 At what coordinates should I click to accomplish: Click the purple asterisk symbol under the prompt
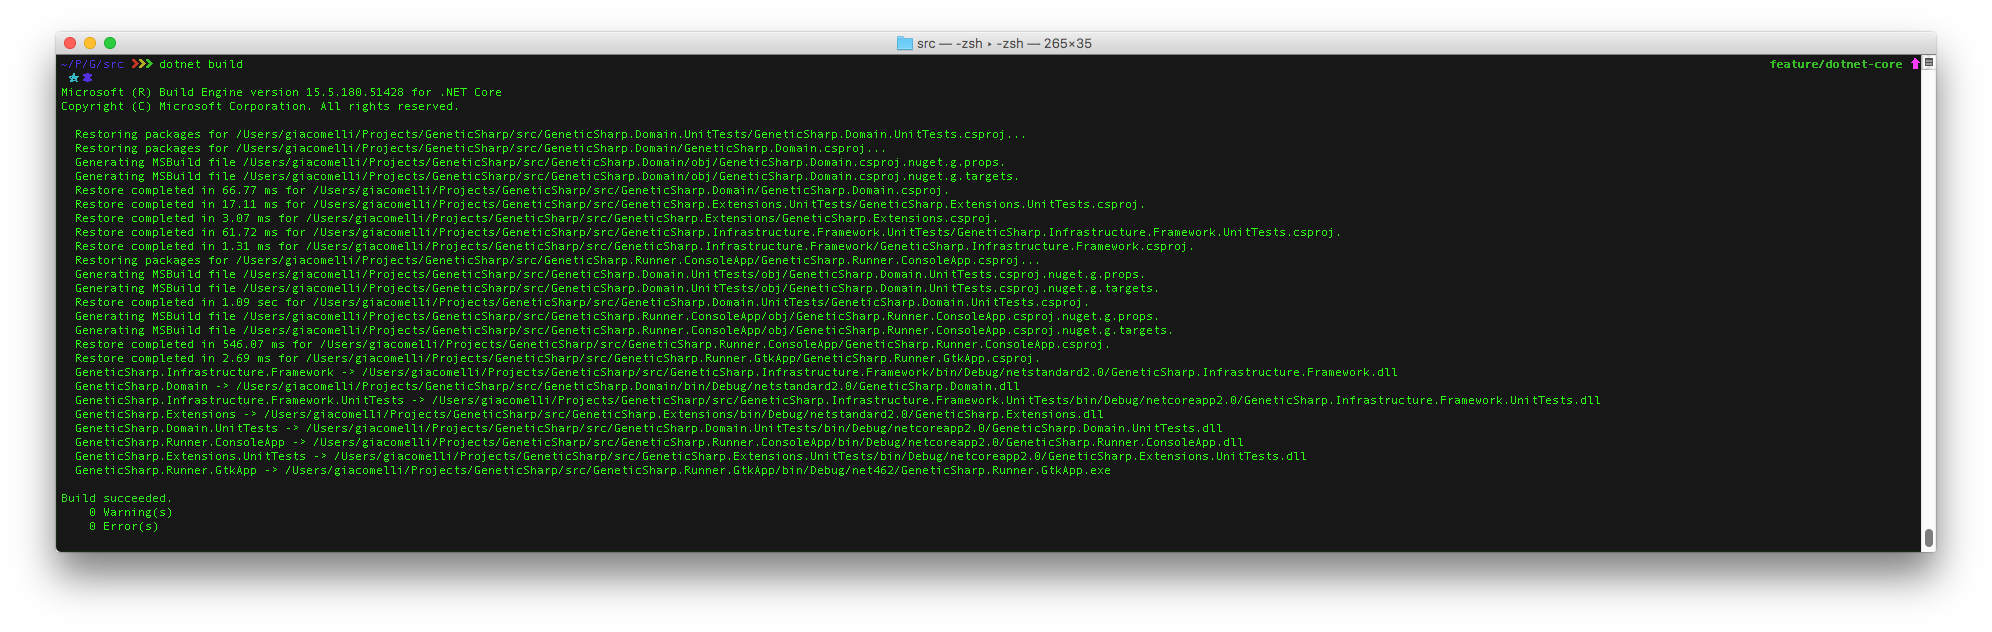(x=87, y=78)
